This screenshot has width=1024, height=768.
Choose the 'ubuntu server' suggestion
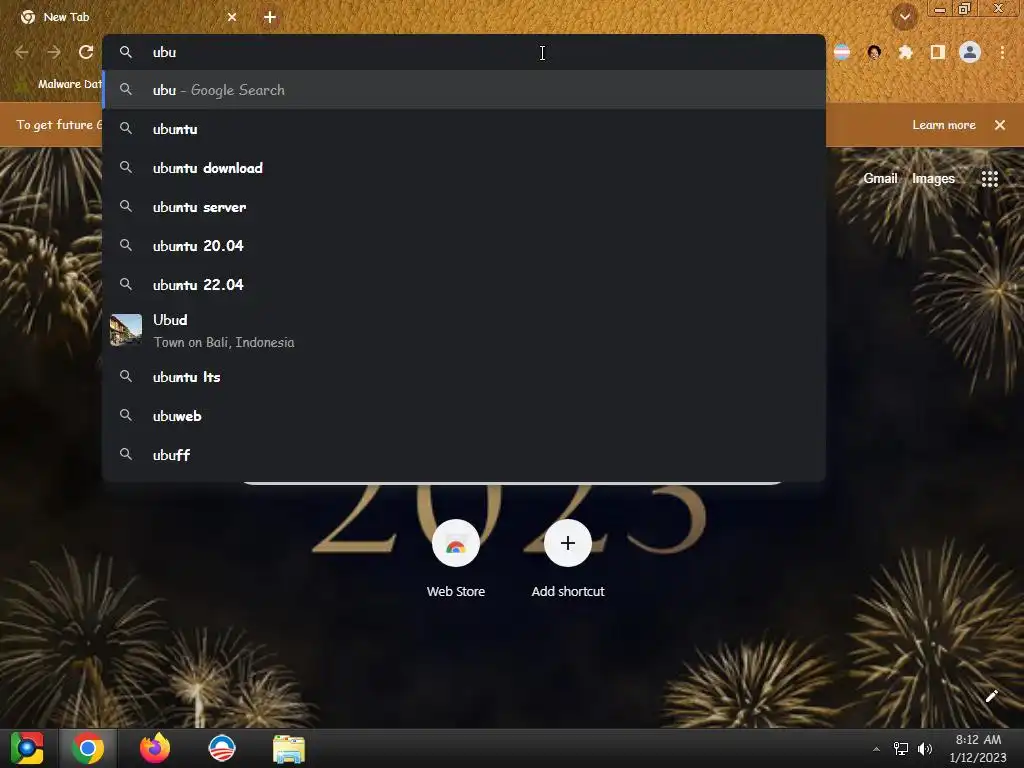(x=464, y=207)
